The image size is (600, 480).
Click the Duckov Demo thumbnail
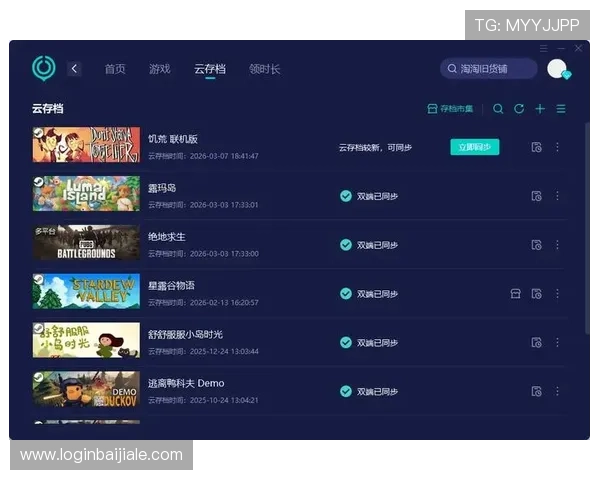click(x=86, y=389)
